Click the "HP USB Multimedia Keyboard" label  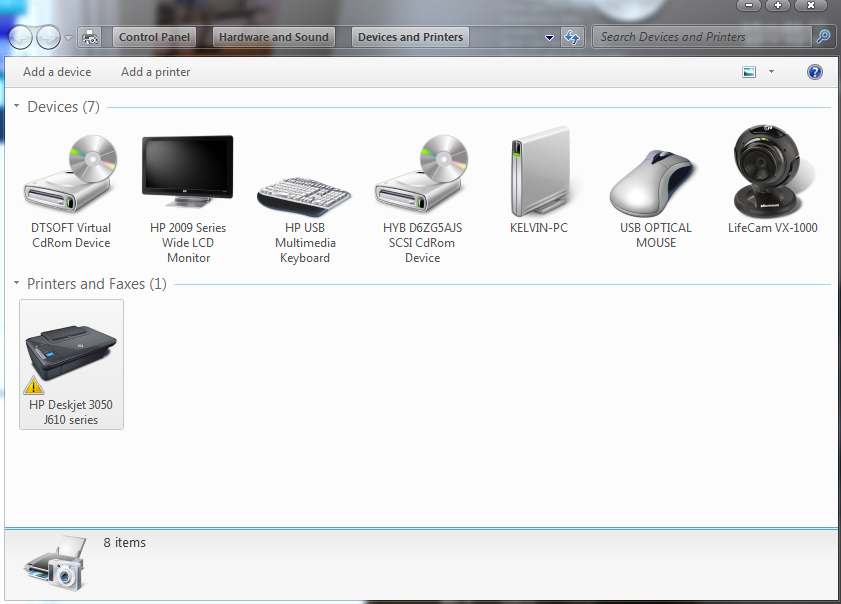click(305, 242)
